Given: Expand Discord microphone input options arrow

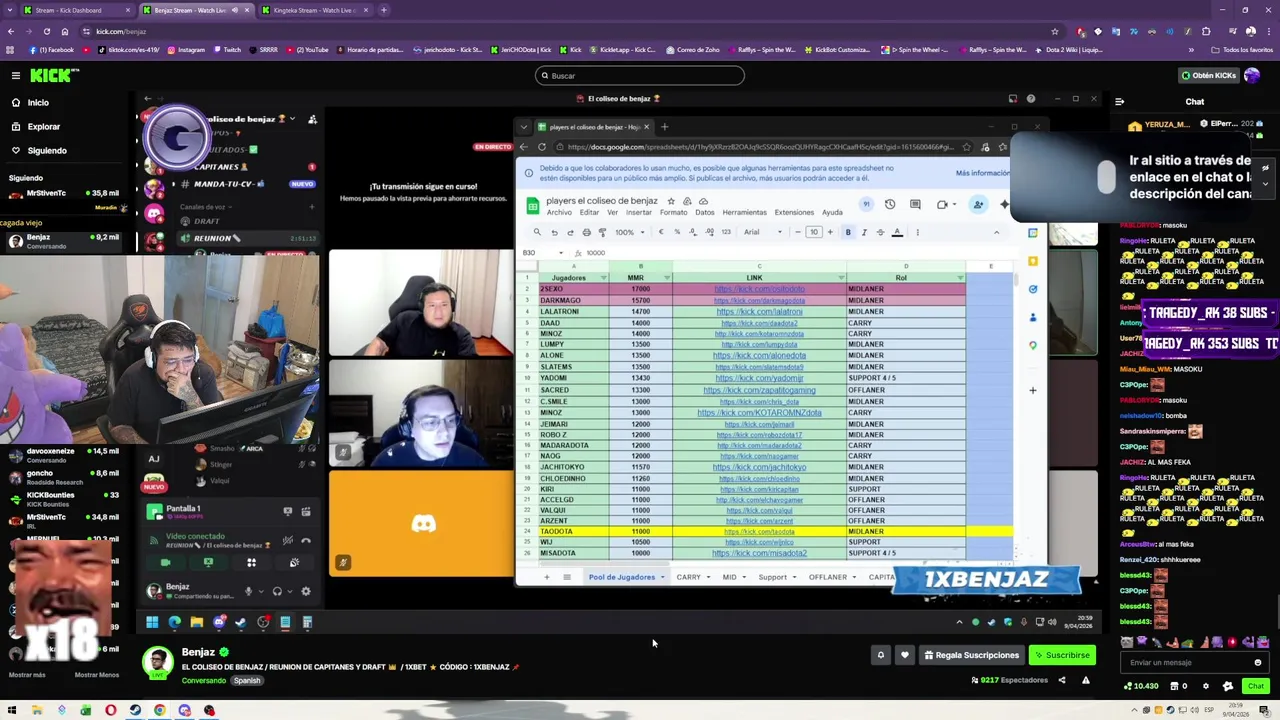Looking at the screenshot, I should (x=261, y=591).
